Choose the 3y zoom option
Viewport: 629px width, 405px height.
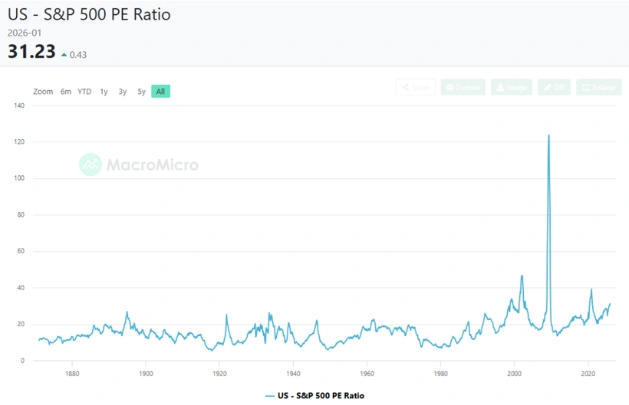coord(123,92)
